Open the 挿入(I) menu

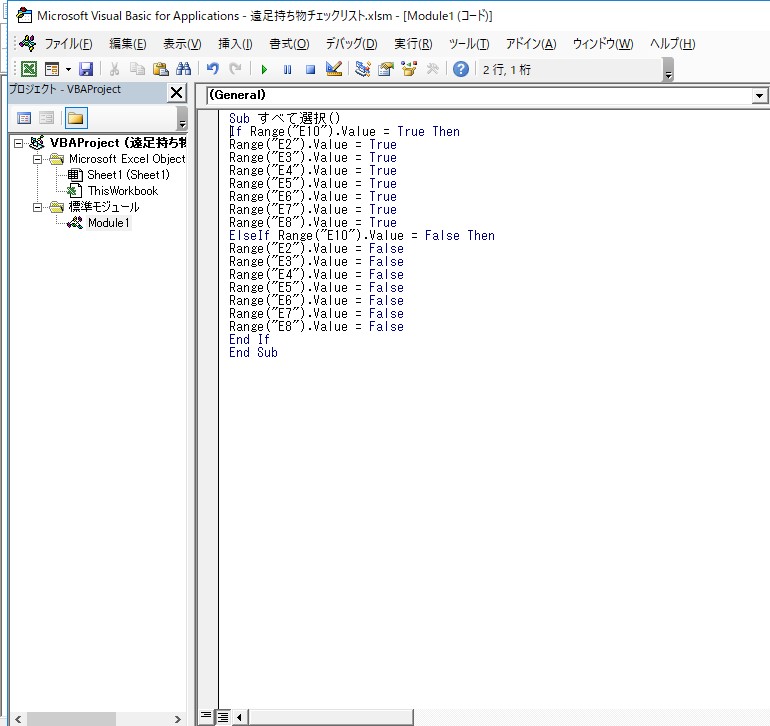pyautogui.click(x=235, y=44)
